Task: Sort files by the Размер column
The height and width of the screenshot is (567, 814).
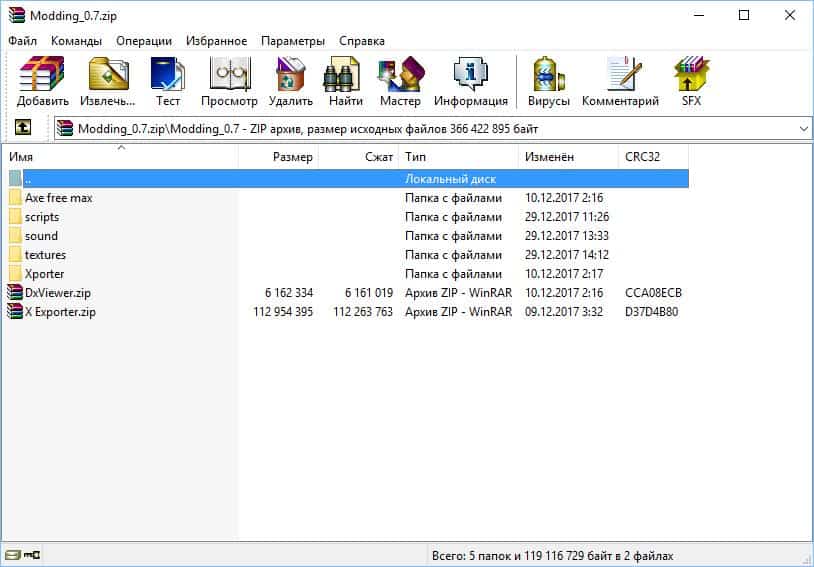Action: pyautogui.click(x=292, y=157)
